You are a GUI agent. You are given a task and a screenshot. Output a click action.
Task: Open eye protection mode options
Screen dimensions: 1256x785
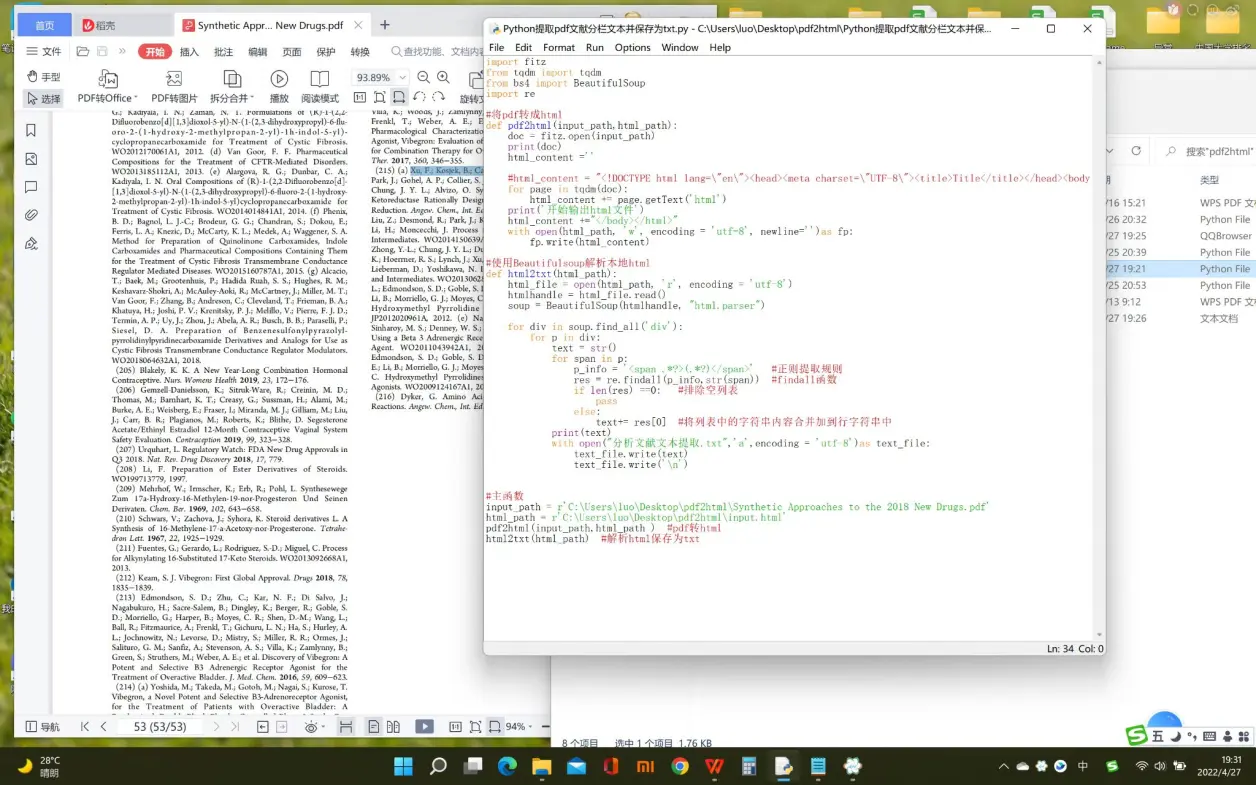click(x=313, y=727)
